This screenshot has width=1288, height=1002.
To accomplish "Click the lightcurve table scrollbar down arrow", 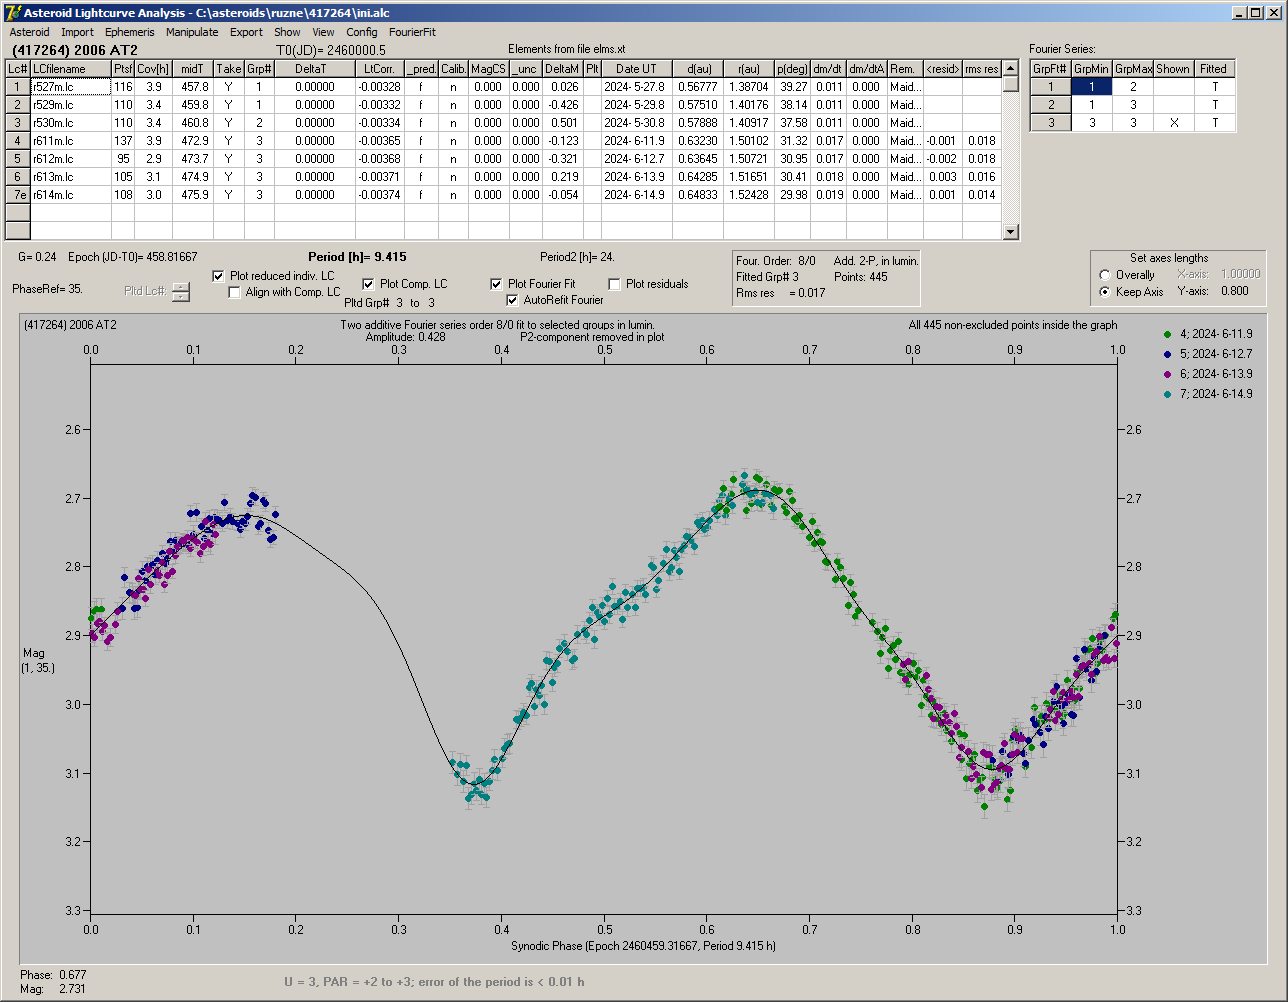I will (x=1010, y=232).
